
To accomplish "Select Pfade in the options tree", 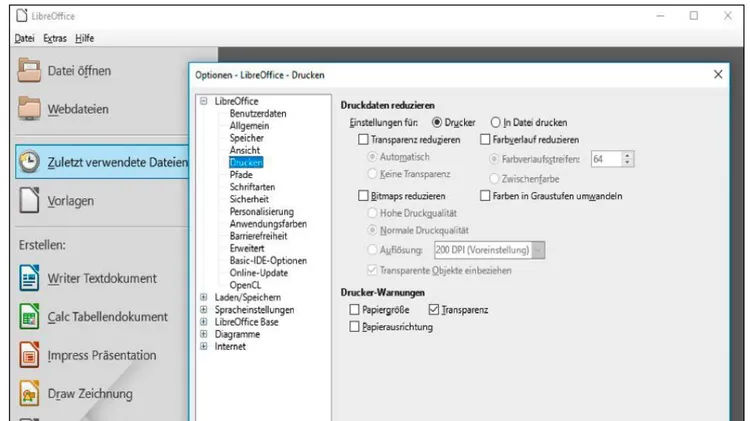I will 241,175.
